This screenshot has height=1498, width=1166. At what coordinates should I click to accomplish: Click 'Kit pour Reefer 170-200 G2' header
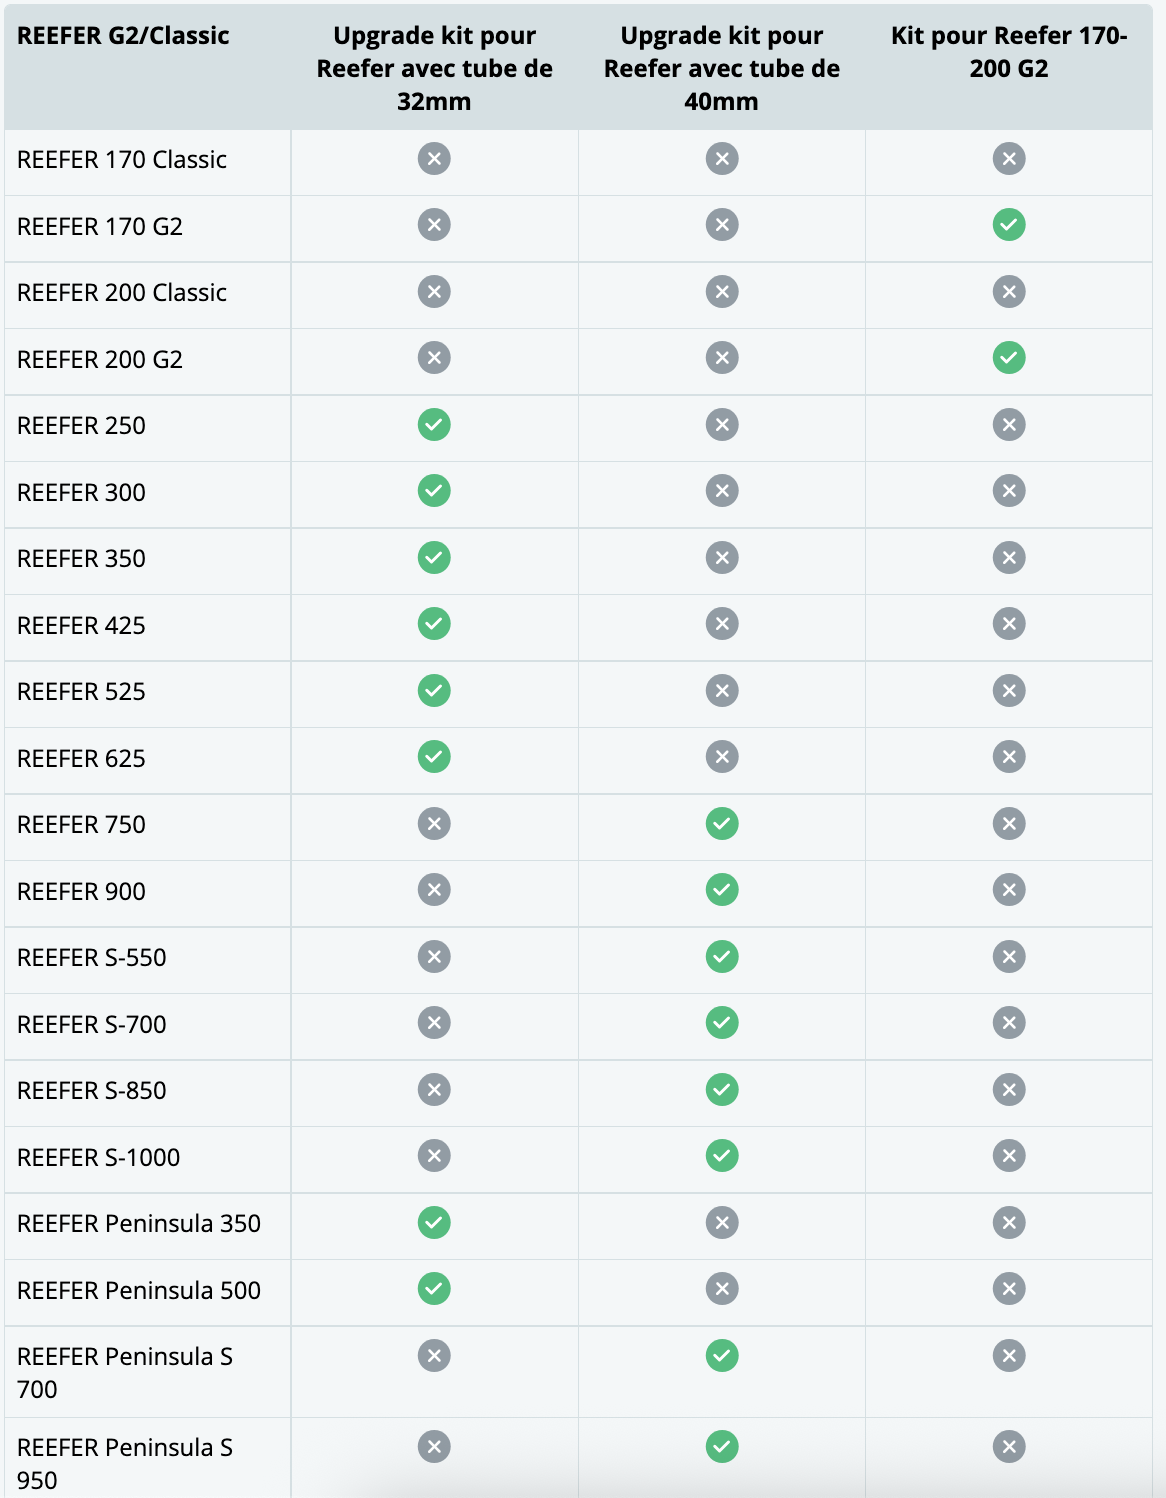[x=1008, y=52]
